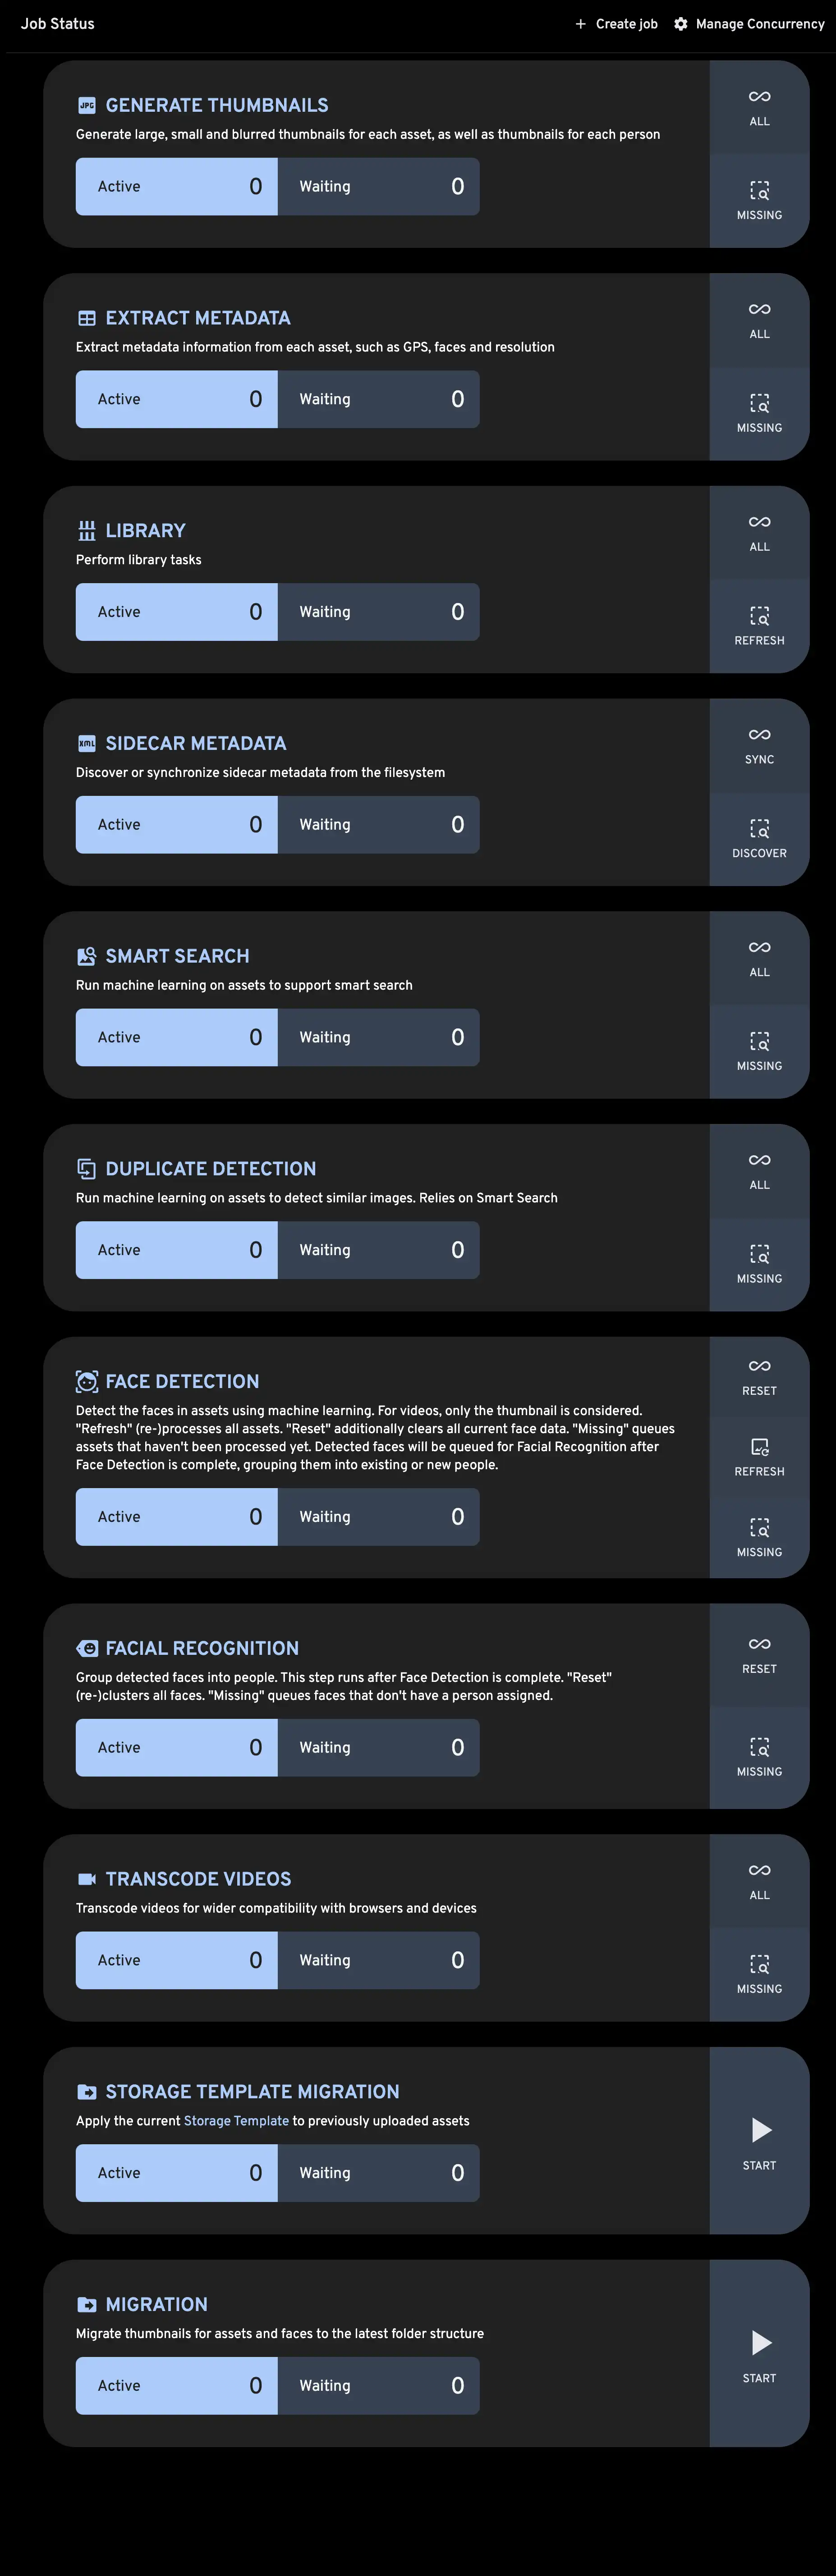Image resolution: width=836 pixels, height=2576 pixels.
Task: Open the Storage Template link
Action: click(236, 2121)
